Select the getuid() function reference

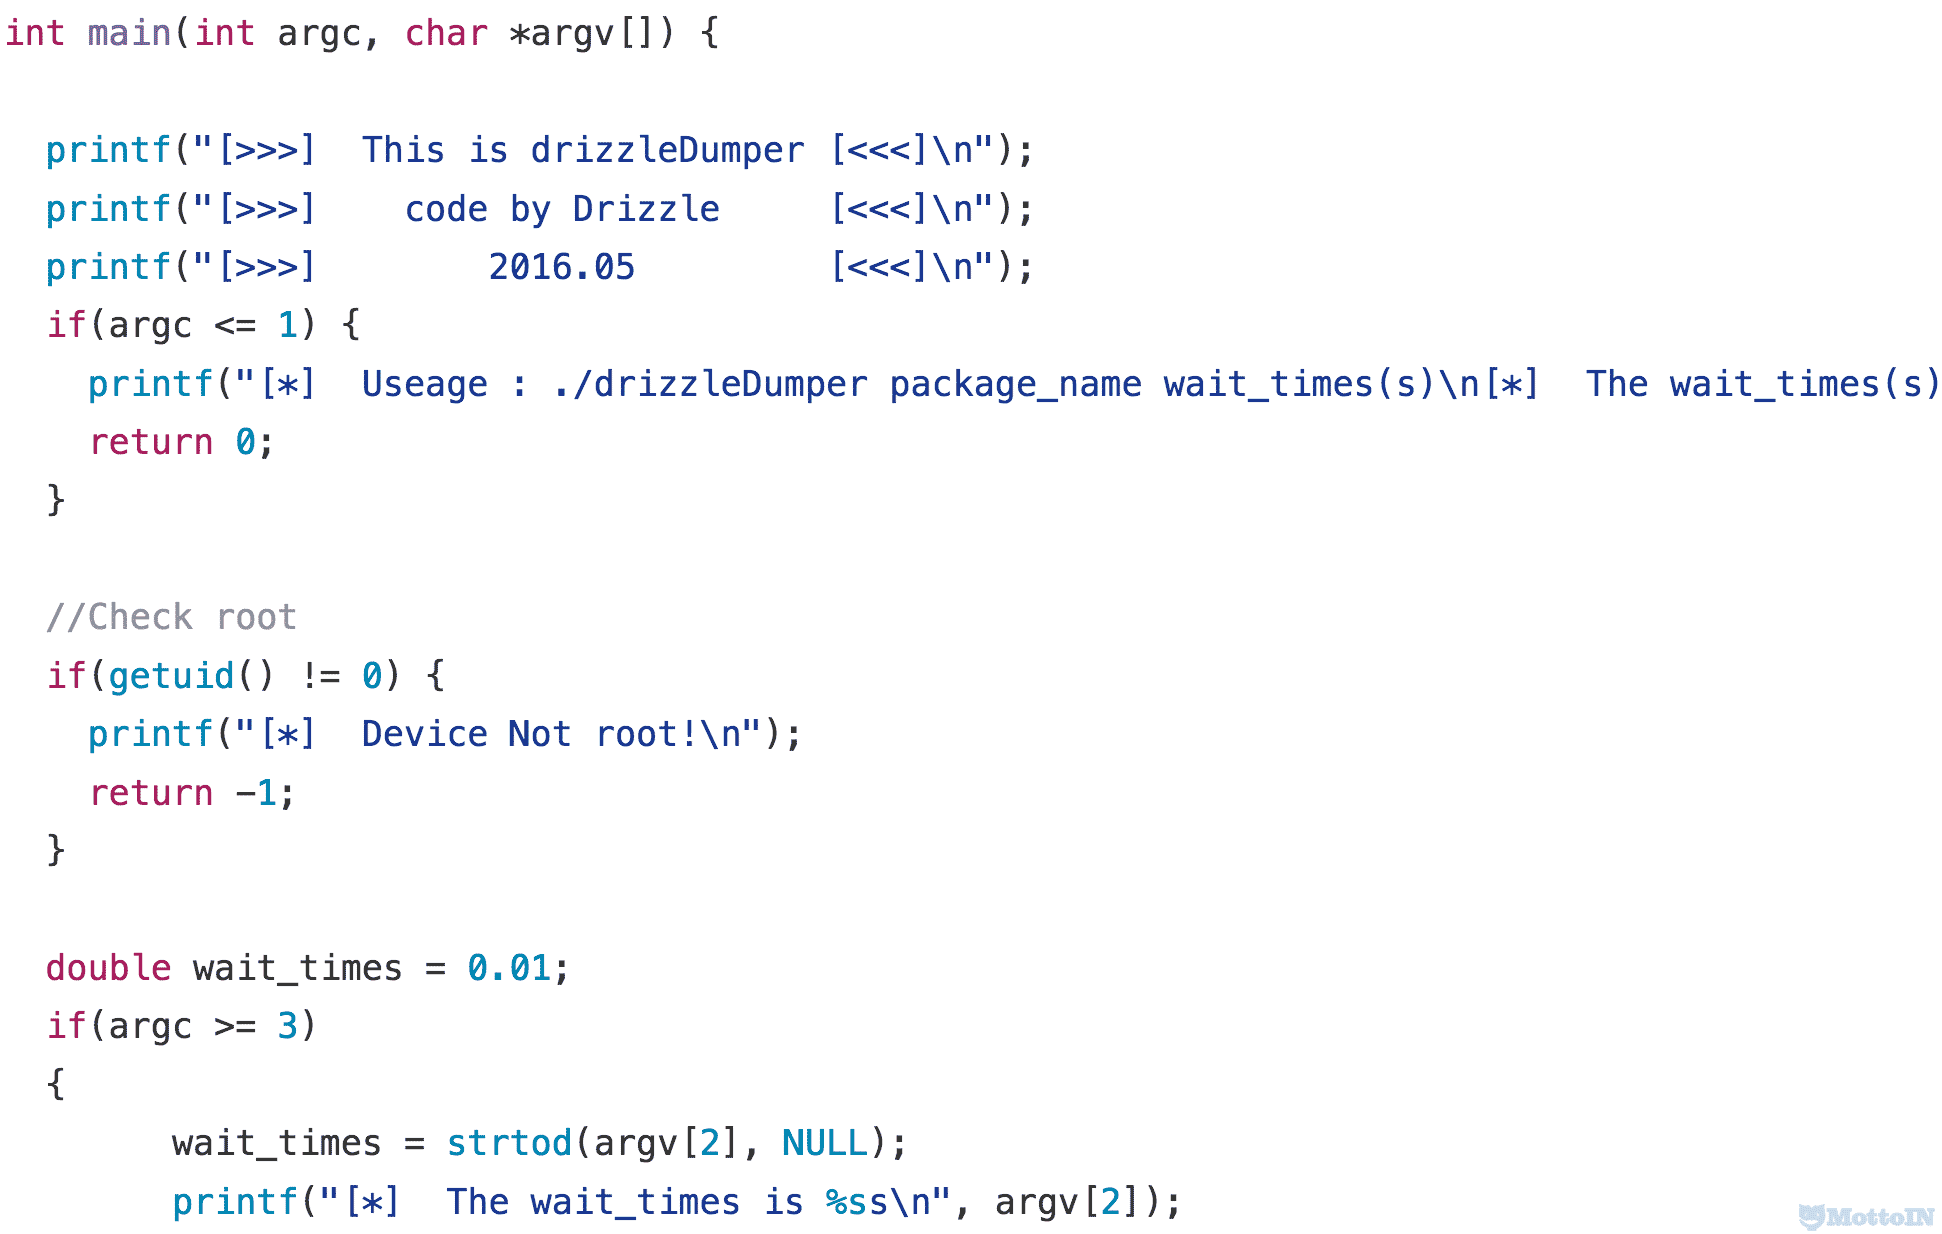tap(168, 676)
